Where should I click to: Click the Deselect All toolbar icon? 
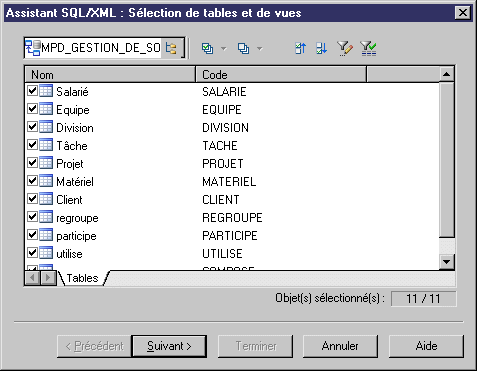point(243,49)
